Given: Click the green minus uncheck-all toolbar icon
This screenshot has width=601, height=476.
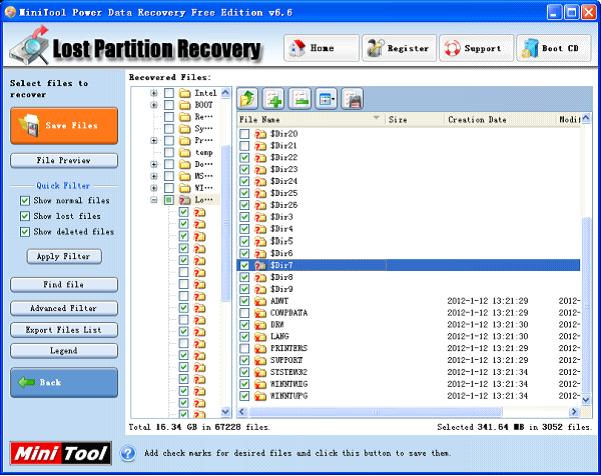Looking at the screenshot, I should click(300, 99).
